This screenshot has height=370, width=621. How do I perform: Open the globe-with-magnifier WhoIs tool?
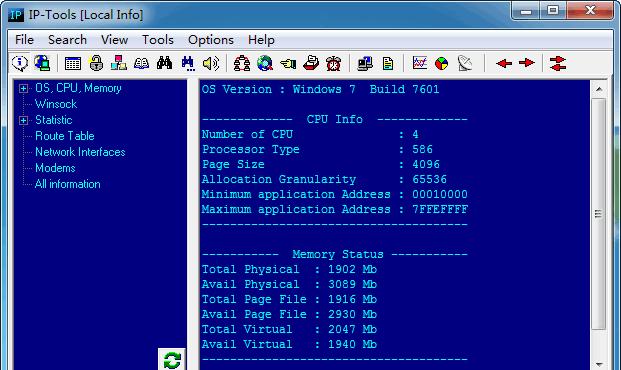[265, 63]
